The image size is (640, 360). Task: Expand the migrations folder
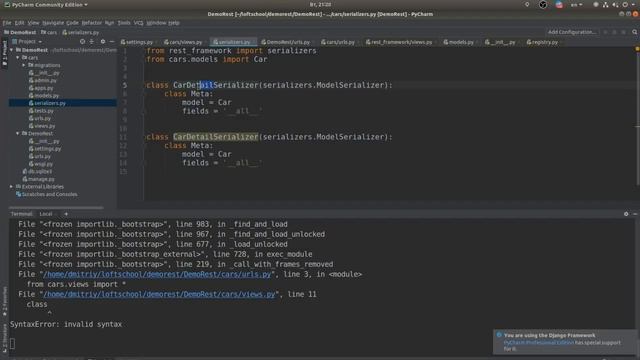[24, 65]
